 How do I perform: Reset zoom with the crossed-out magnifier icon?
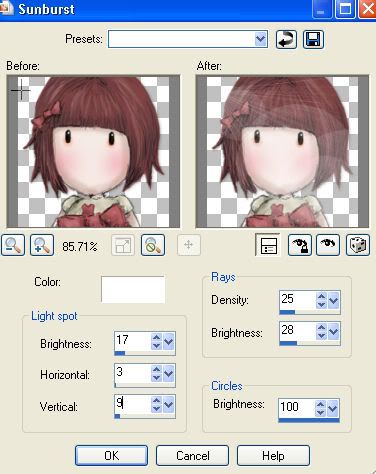(153, 245)
